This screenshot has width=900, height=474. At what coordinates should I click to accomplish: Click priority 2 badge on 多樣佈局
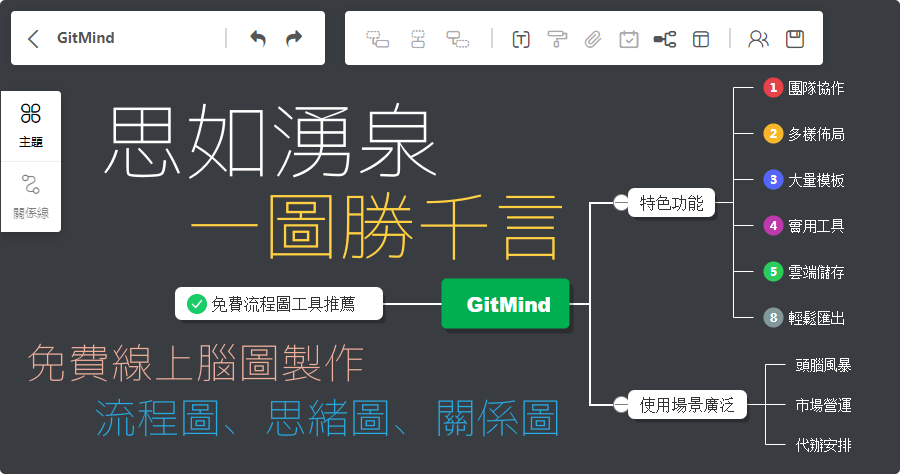773,134
